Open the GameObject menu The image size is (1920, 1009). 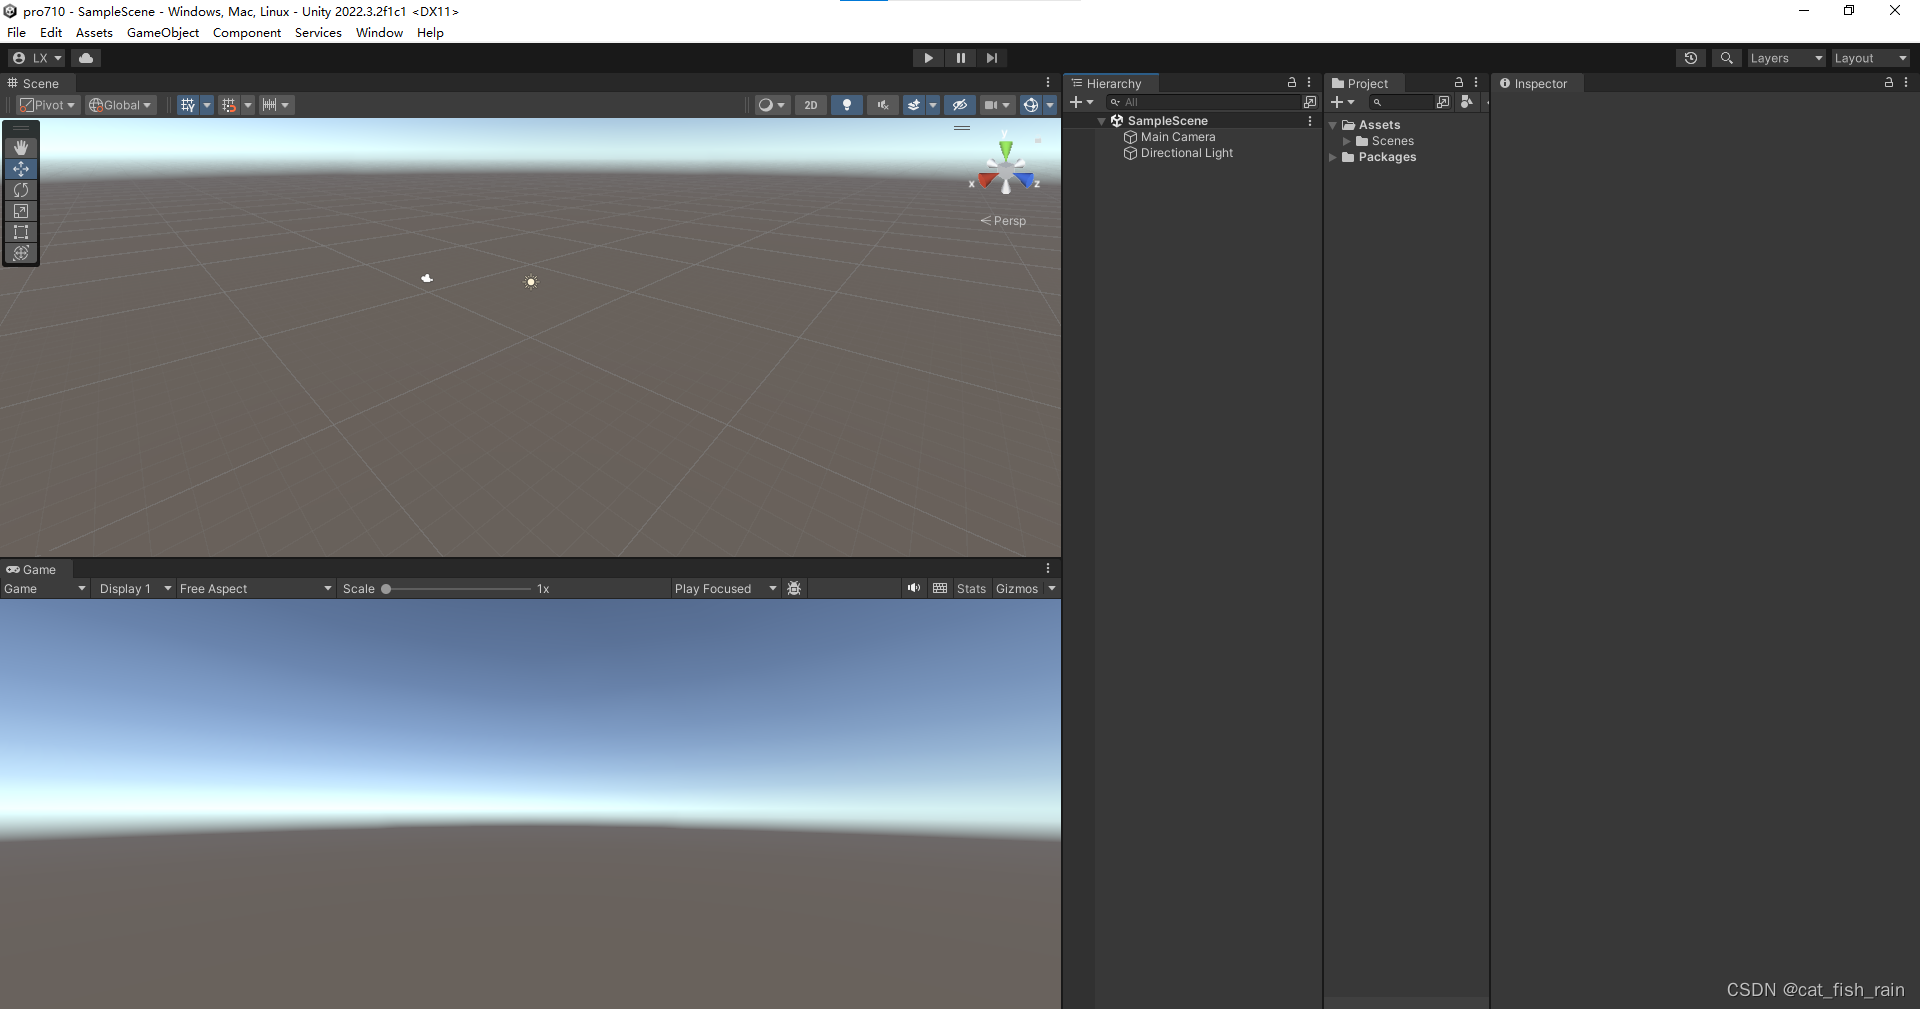click(163, 32)
